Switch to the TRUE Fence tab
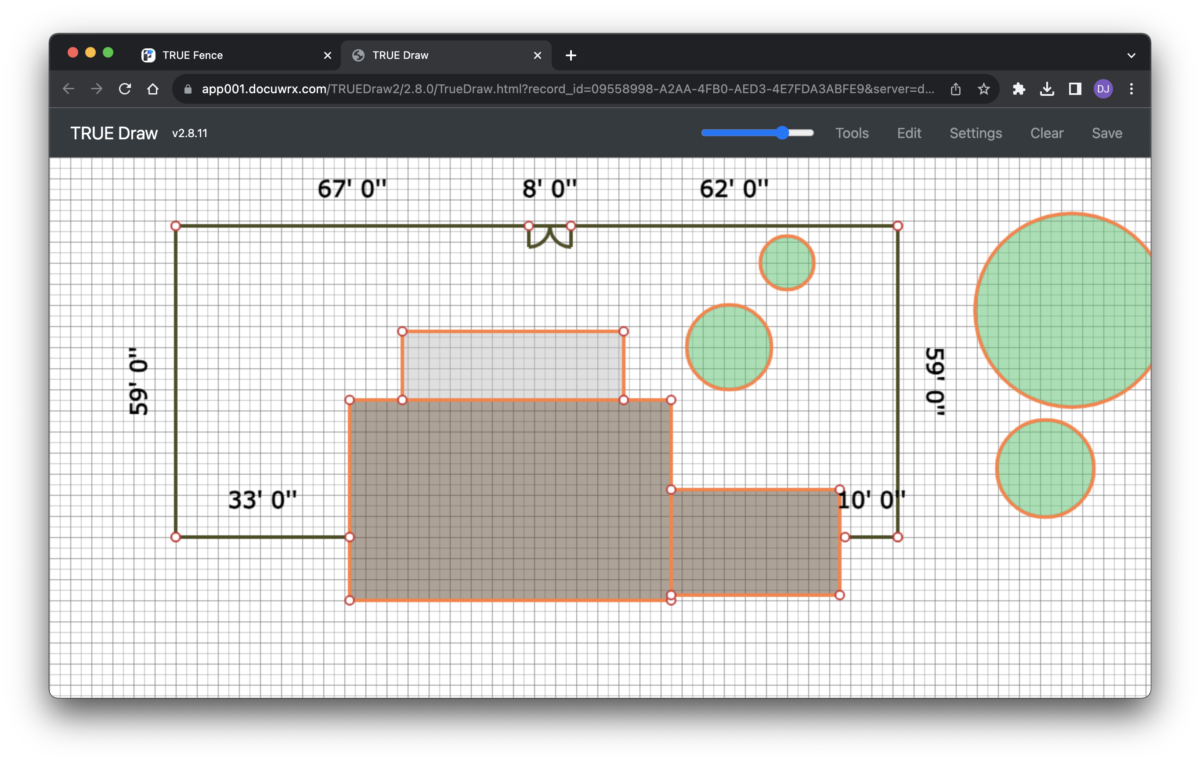Viewport: 1200px width, 763px height. (x=193, y=55)
